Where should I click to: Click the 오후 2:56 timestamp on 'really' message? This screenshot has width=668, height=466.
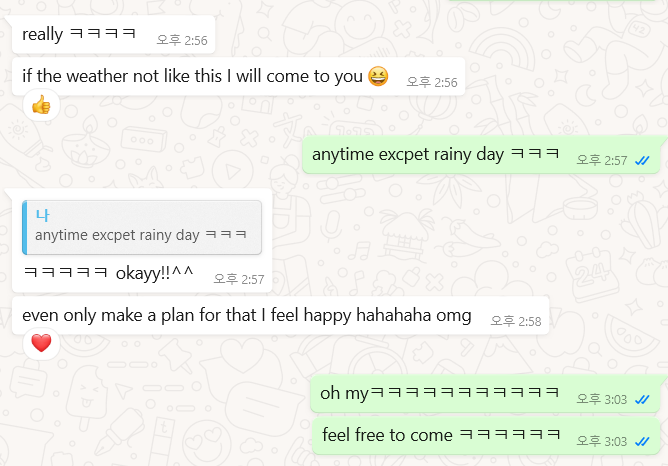tap(182, 40)
